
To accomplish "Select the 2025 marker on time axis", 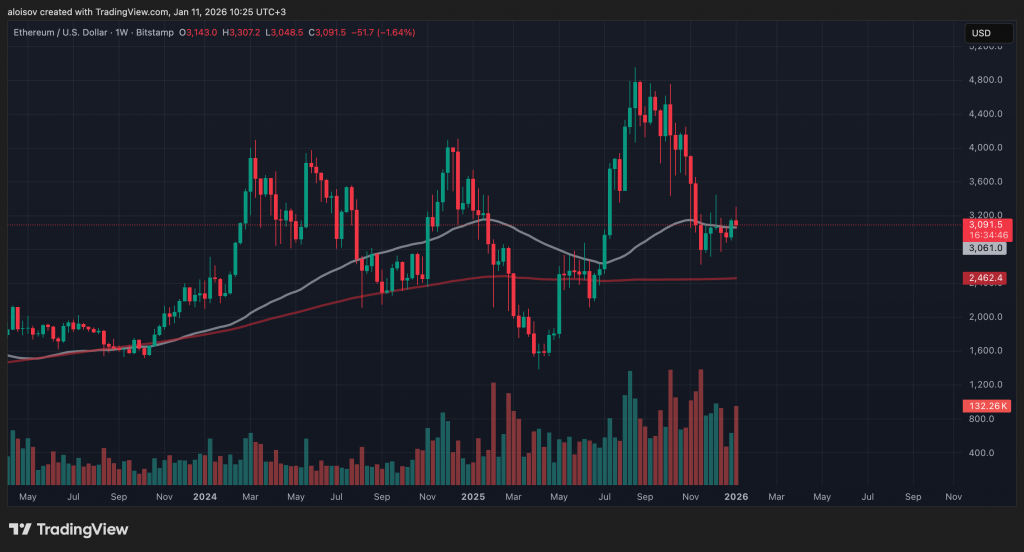I will tap(472, 496).
